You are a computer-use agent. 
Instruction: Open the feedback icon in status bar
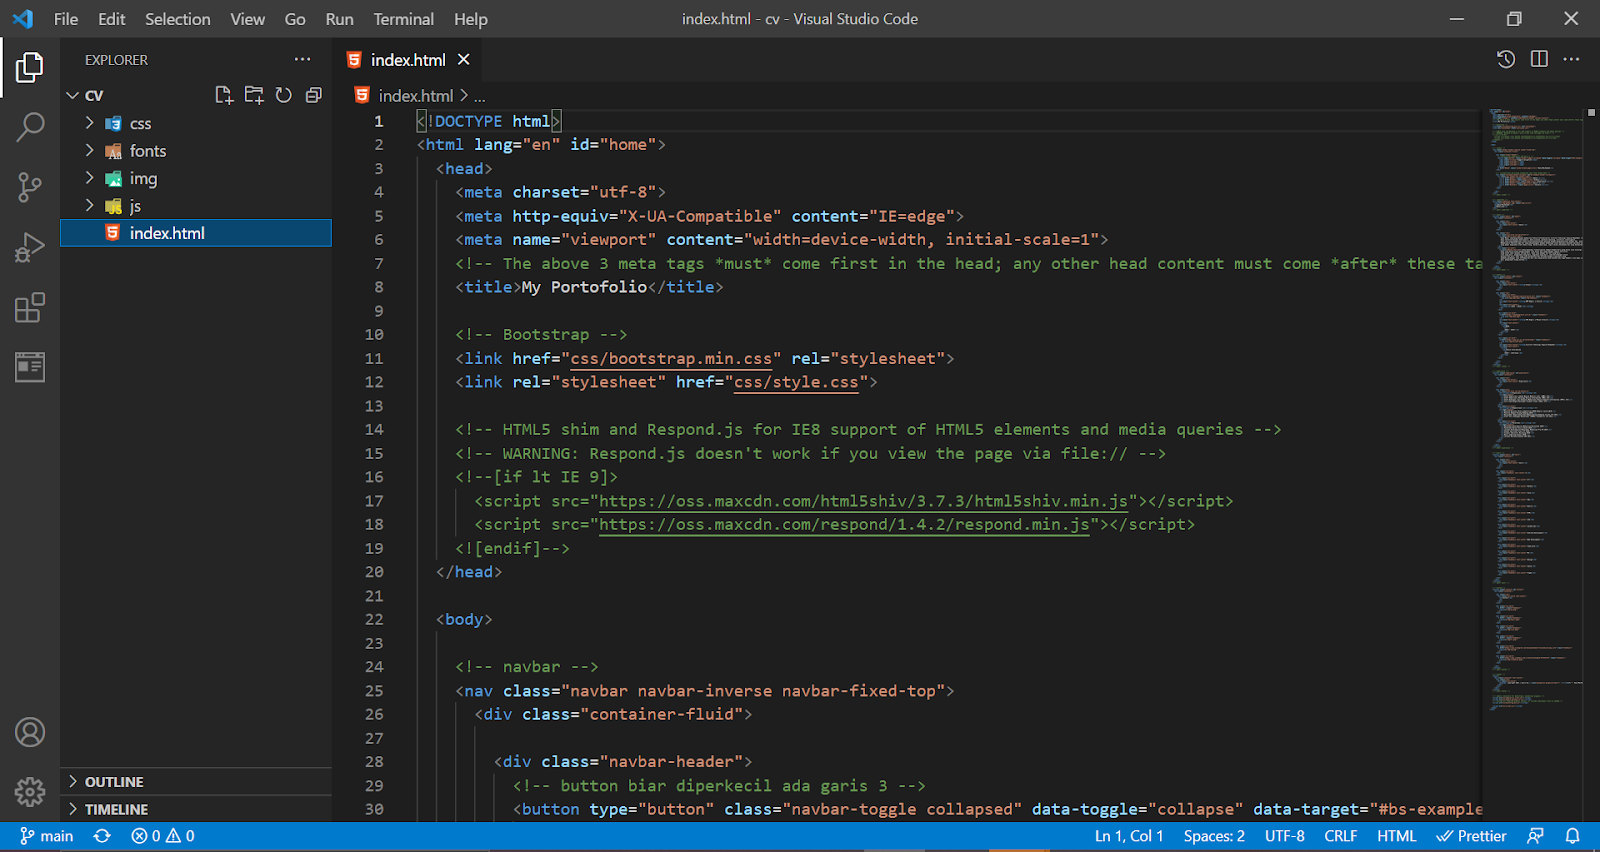pos(1535,836)
